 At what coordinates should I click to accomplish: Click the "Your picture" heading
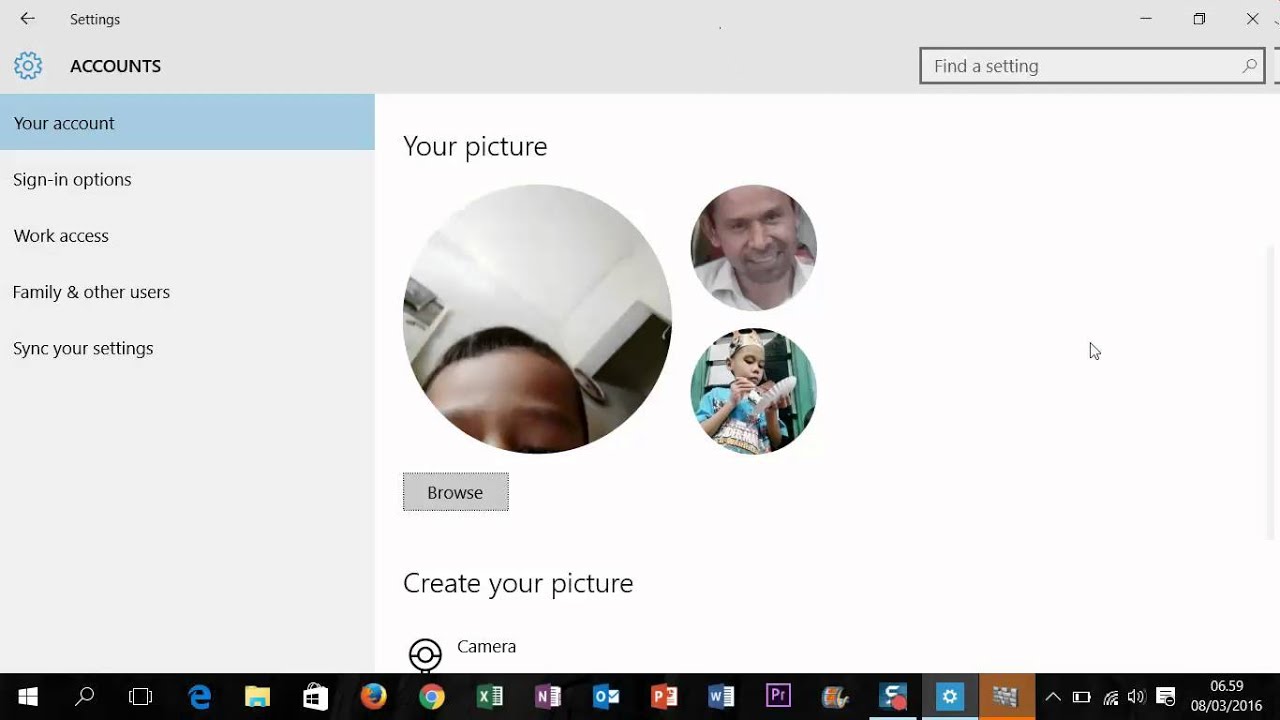pos(475,146)
